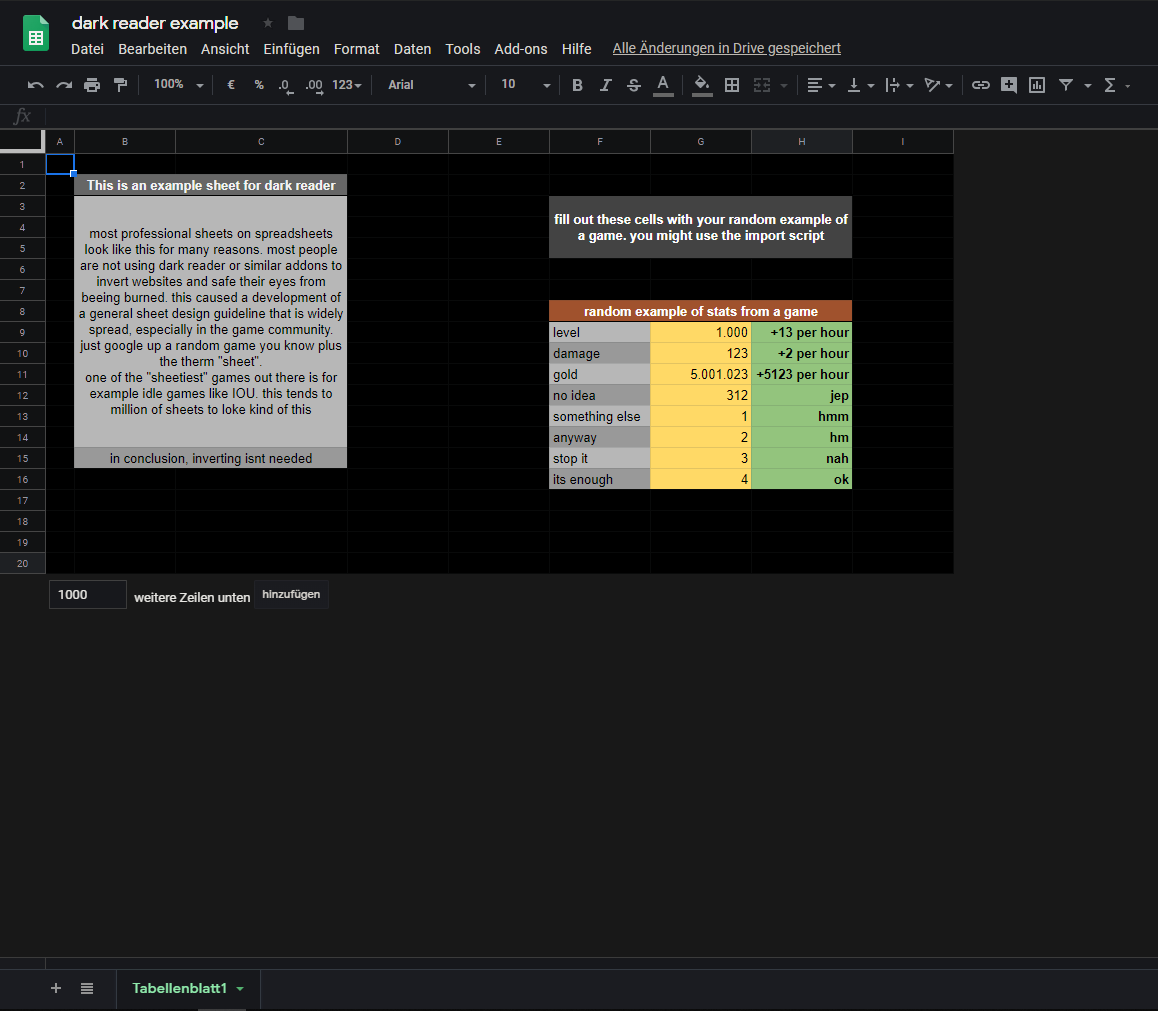Click the Alle Änderungen in Drive gespeichert link
Viewport: 1158px width, 1011px height.
click(726, 47)
